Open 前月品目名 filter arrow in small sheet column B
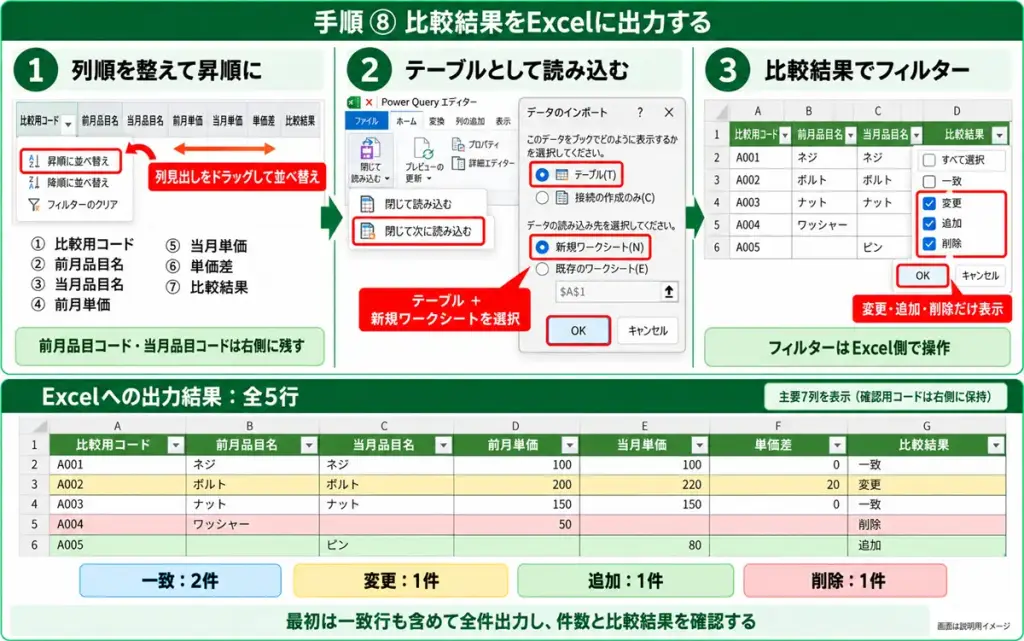 point(850,135)
